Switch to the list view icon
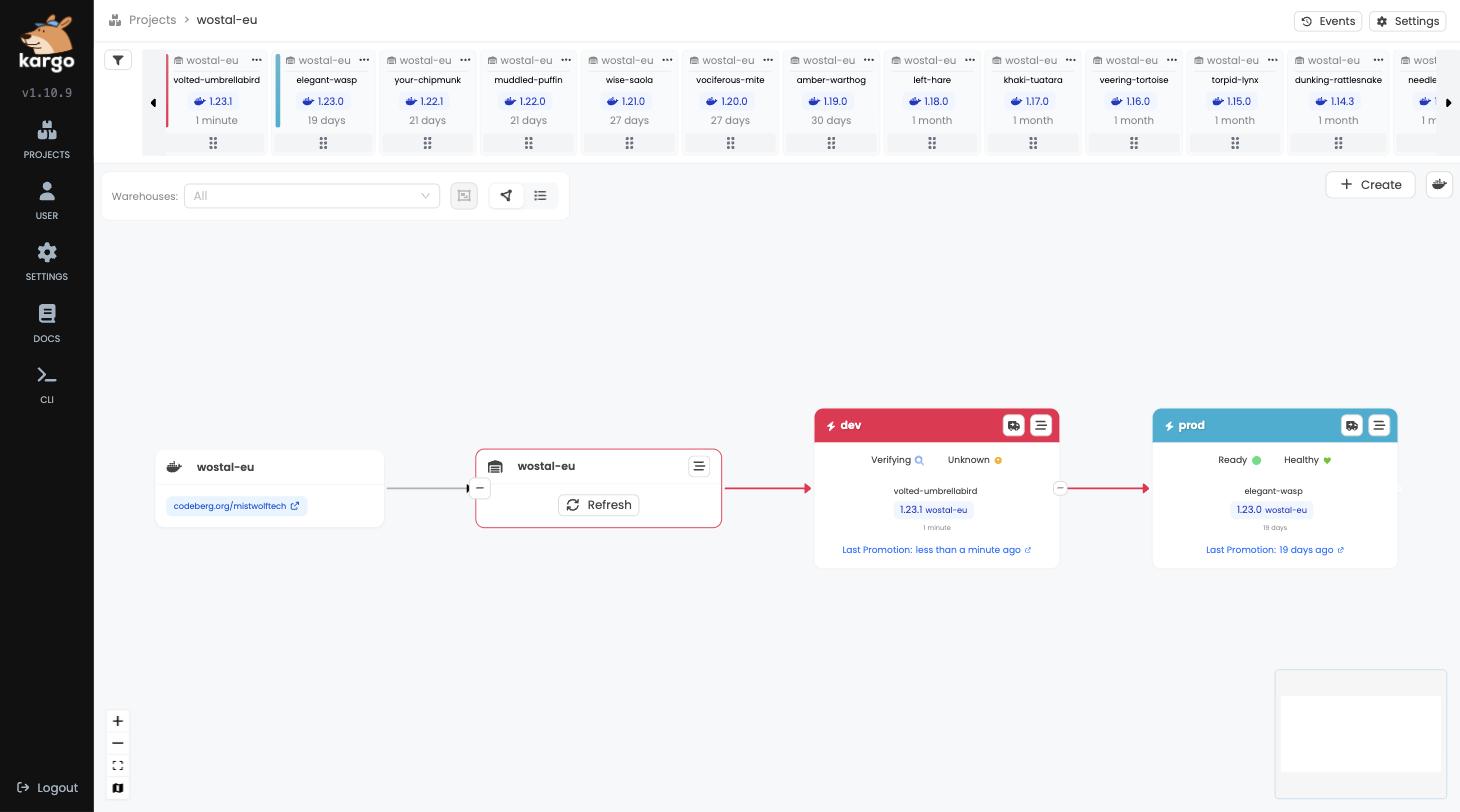This screenshot has width=1460, height=812. tap(540, 196)
